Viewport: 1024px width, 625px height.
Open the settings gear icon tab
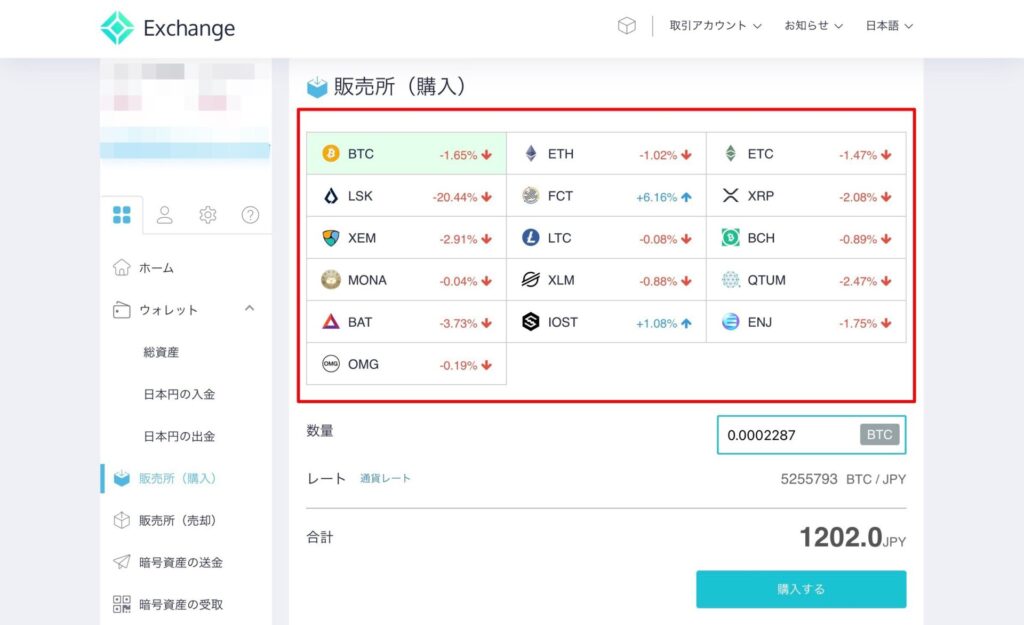208,215
